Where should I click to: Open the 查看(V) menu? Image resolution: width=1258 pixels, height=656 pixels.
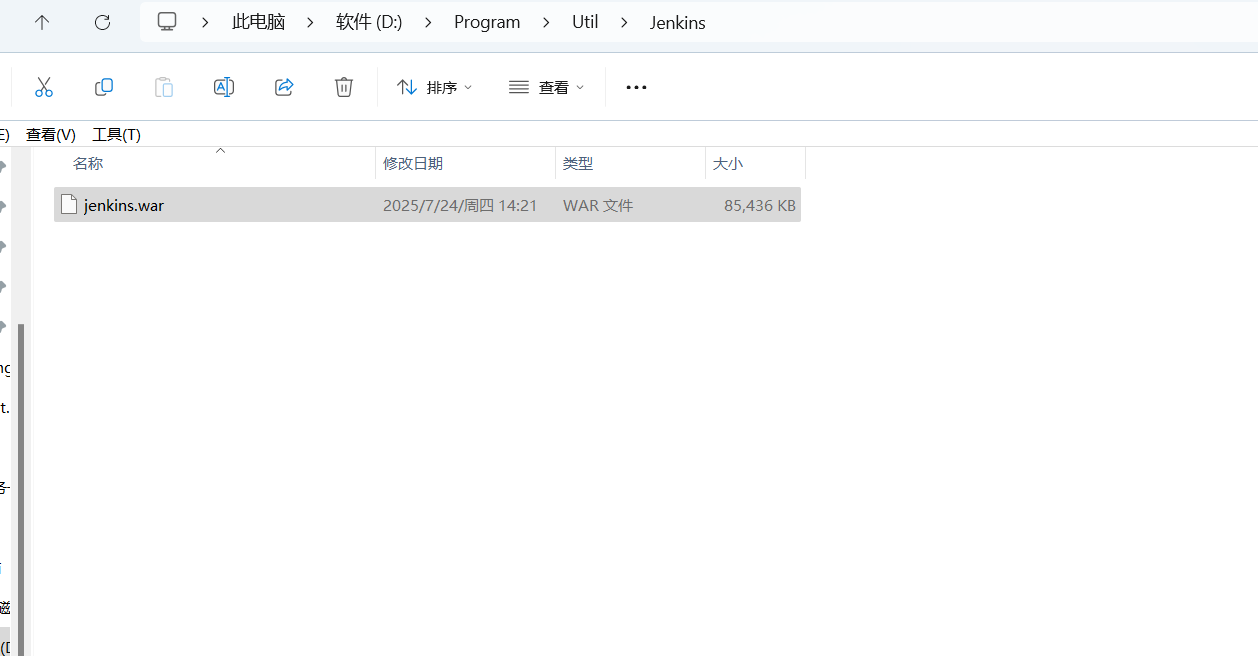pyautogui.click(x=51, y=134)
